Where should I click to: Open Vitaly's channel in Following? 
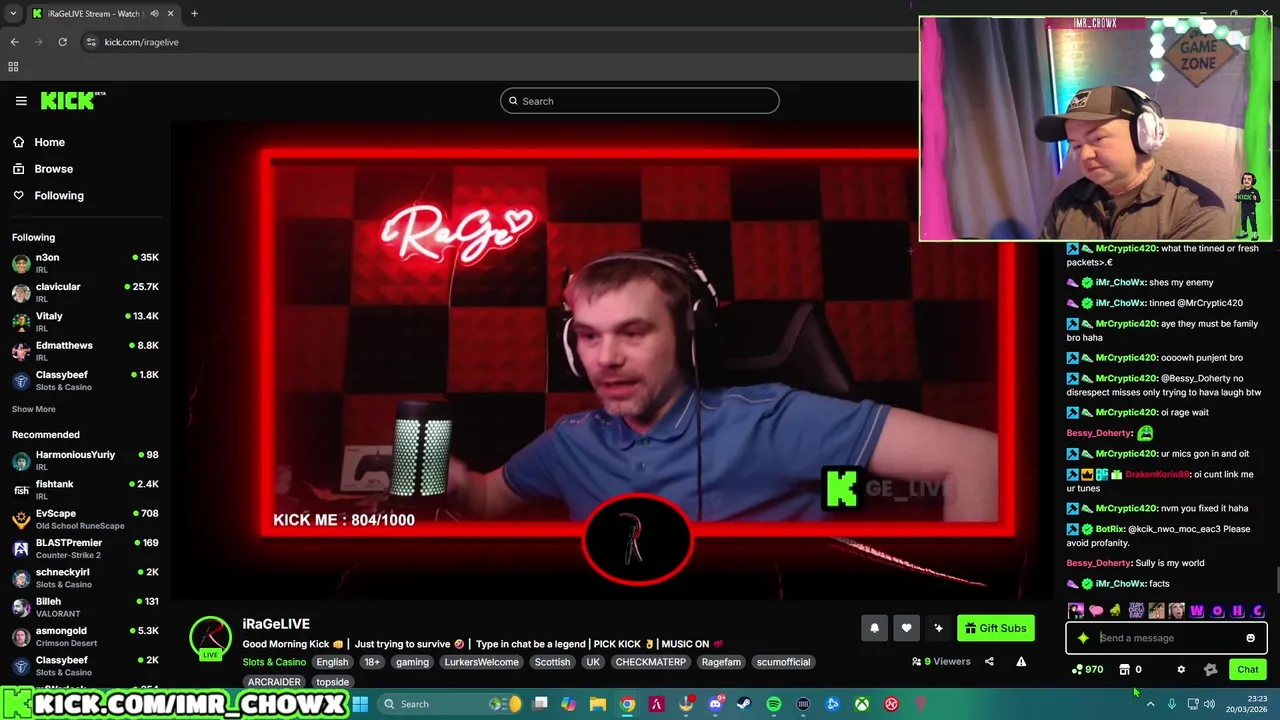[85, 321]
